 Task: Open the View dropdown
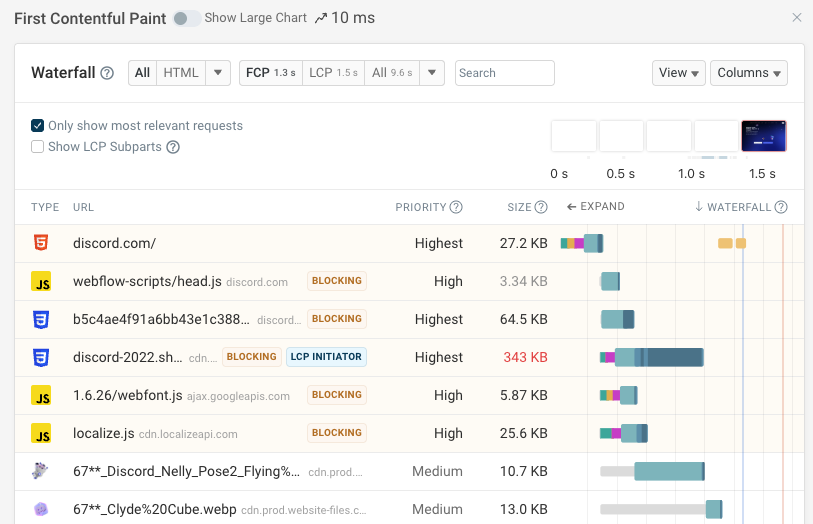click(679, 73)
